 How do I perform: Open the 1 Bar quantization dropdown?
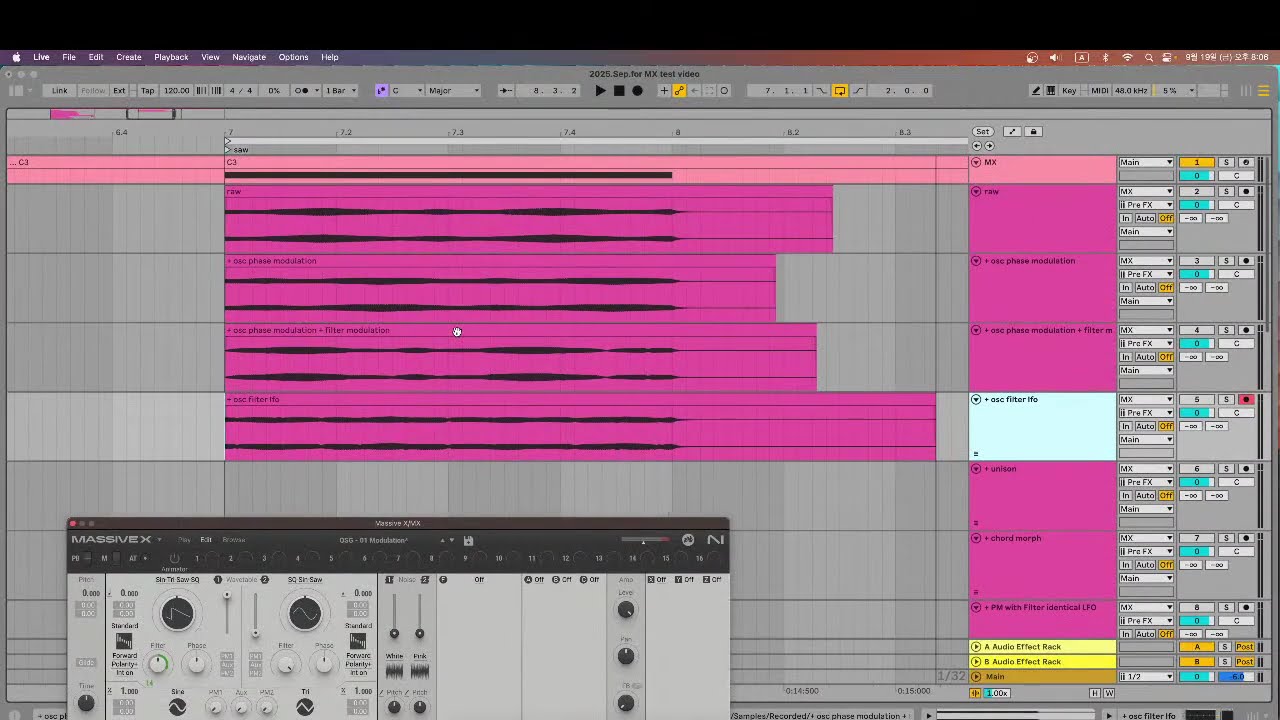point(340,91)
